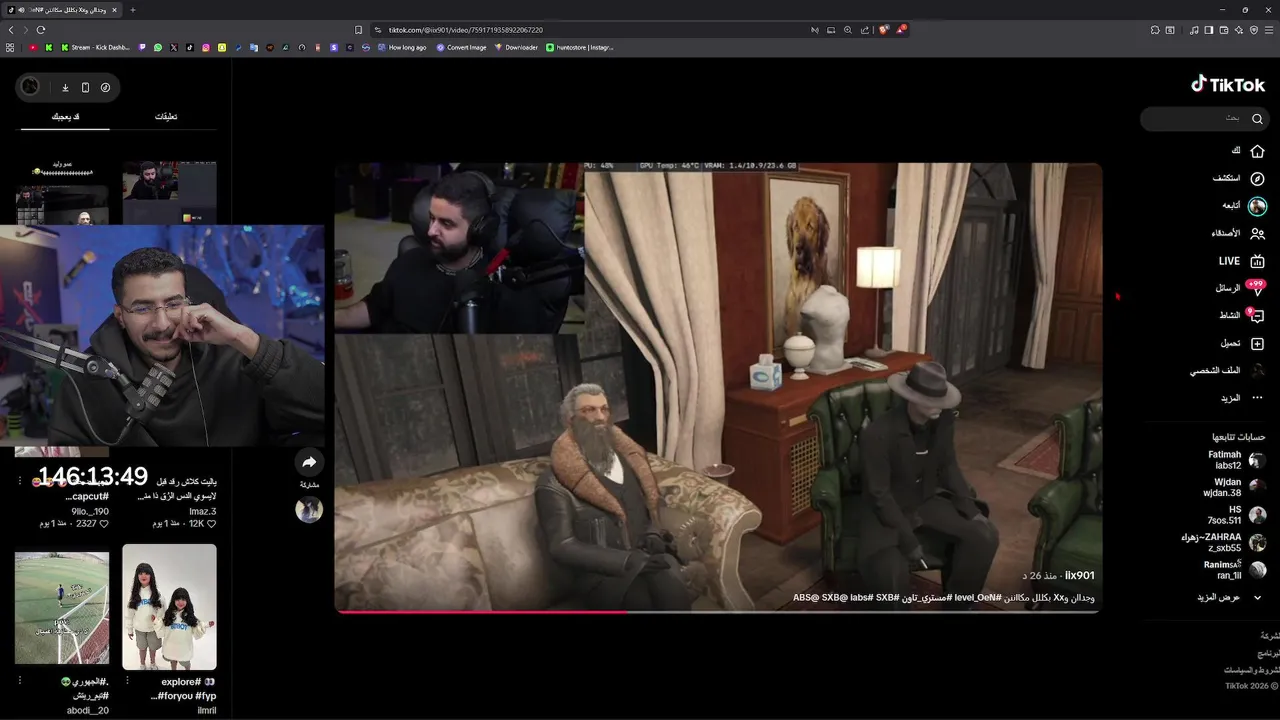The image size is (1280, 720).
Task: Open the Explore compass icon
Action: [x=1257, y=178]
